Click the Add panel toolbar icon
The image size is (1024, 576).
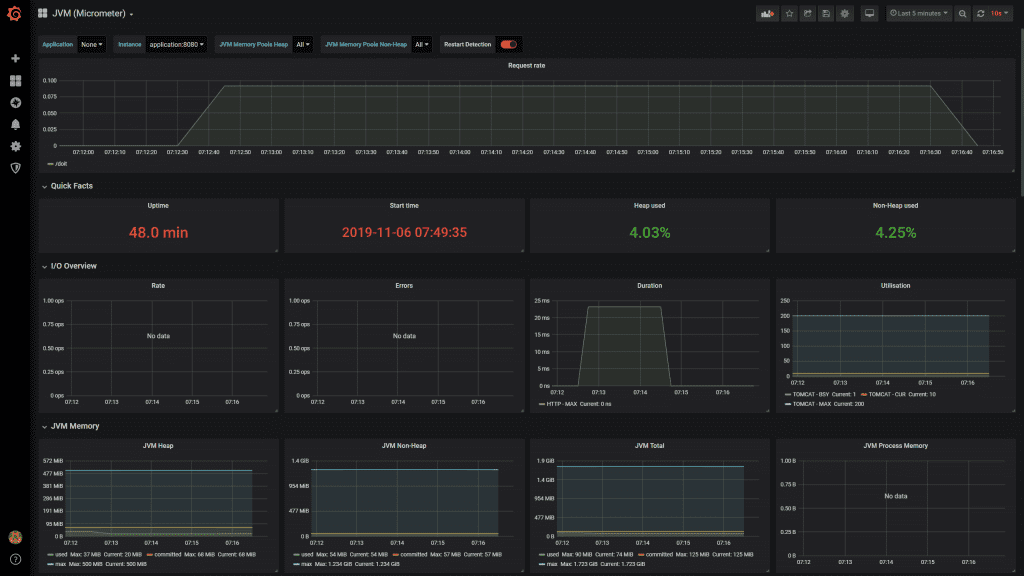(x=767, y=14)
